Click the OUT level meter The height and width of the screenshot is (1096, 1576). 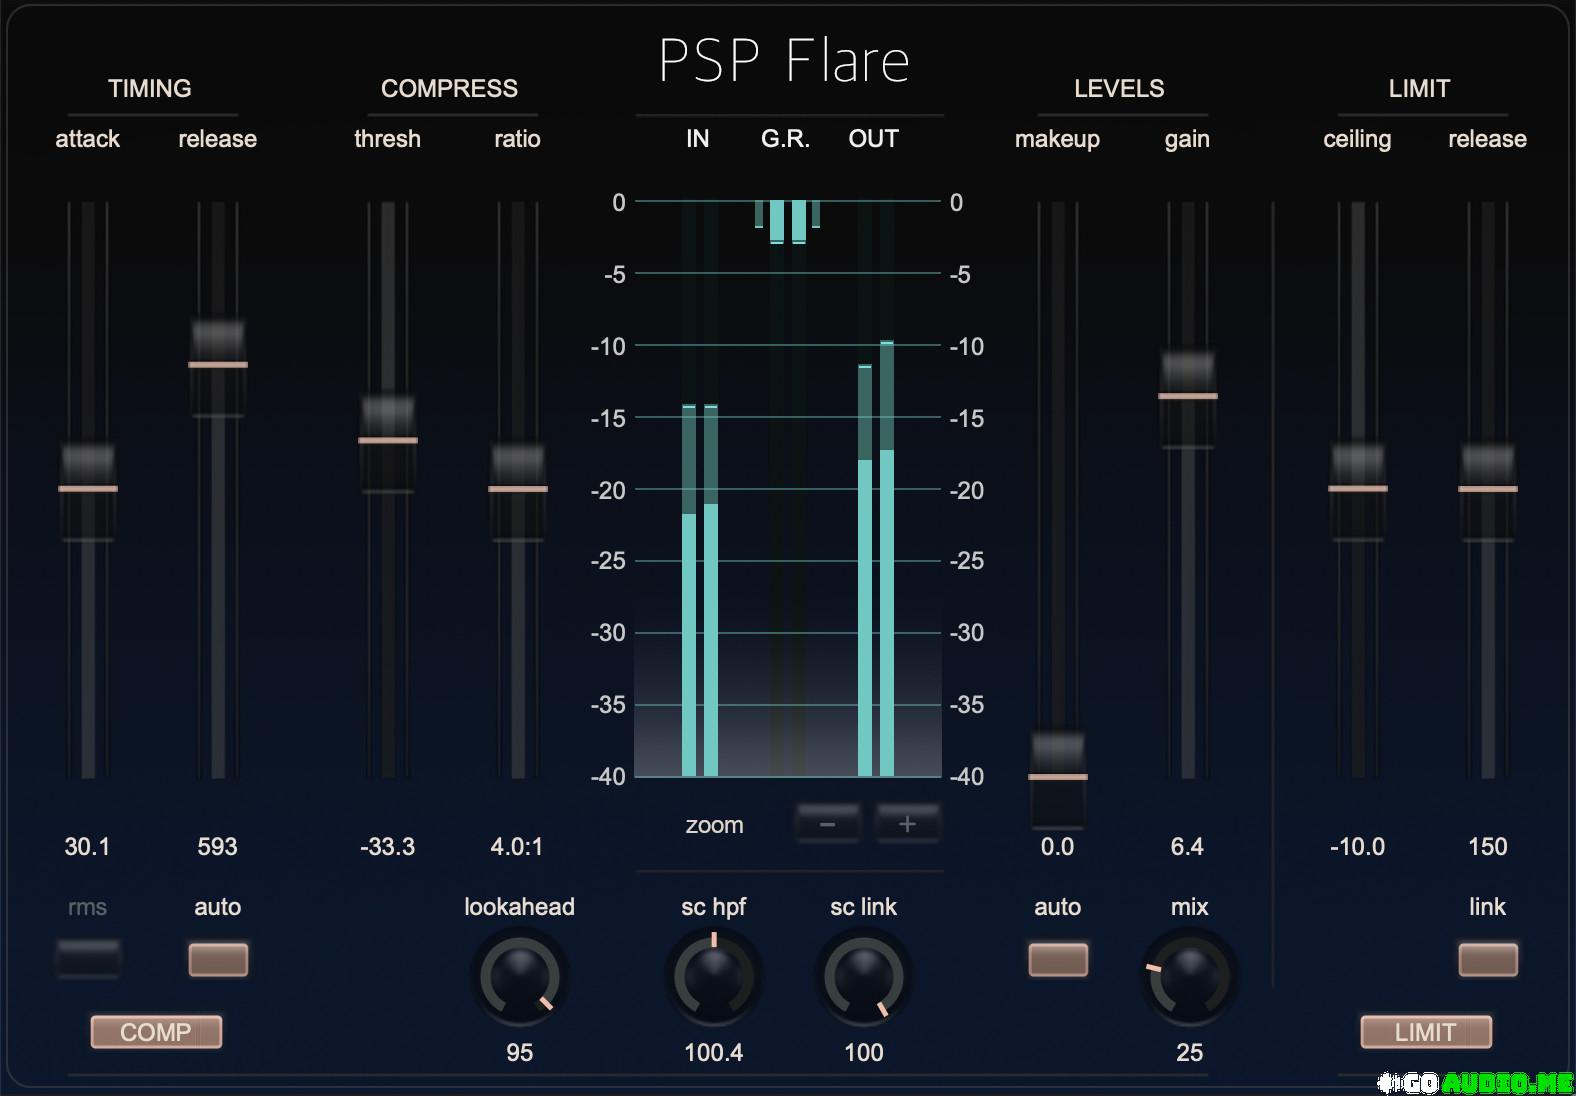[x=876, y=489]
